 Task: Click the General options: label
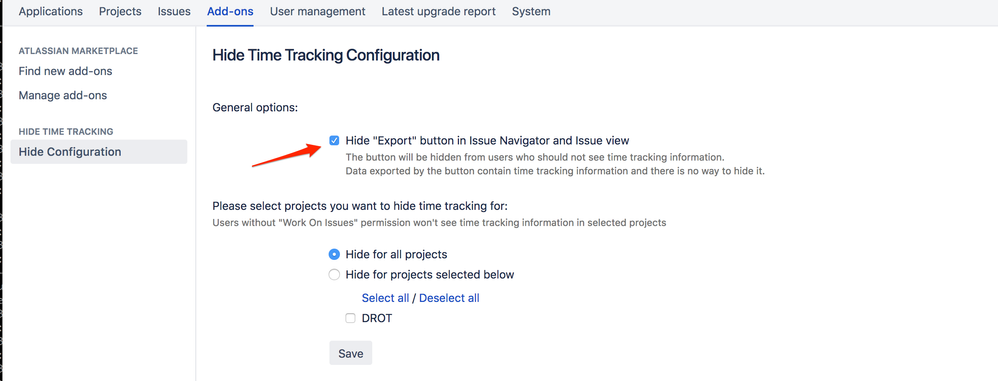(255, 107)
